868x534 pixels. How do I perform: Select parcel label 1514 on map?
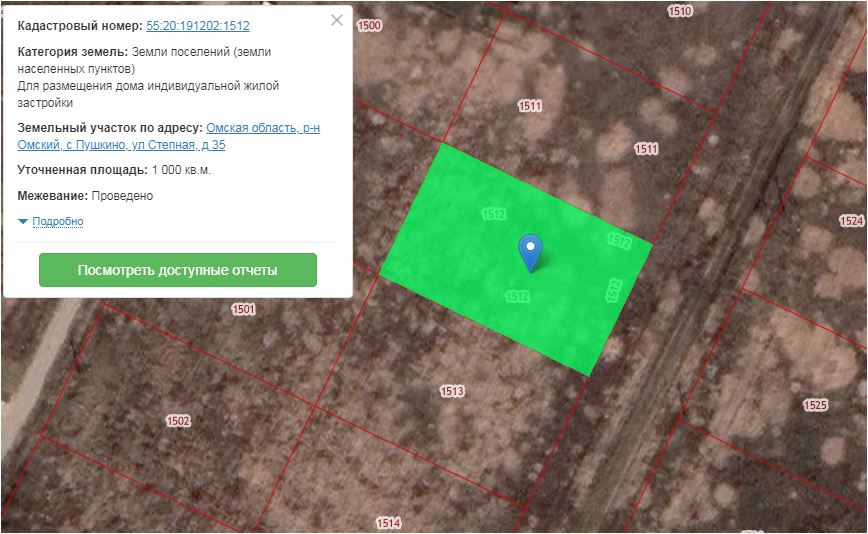click(x=389, y=522)
